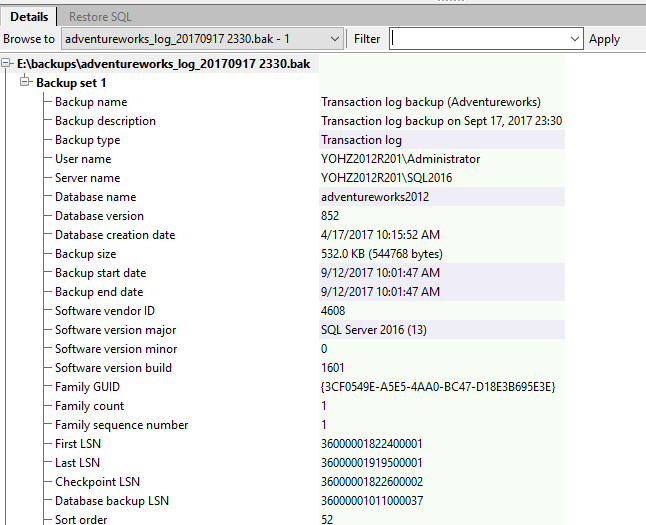Click the Server name property
The height and width of the screenshot is (525, 646).
89,178
